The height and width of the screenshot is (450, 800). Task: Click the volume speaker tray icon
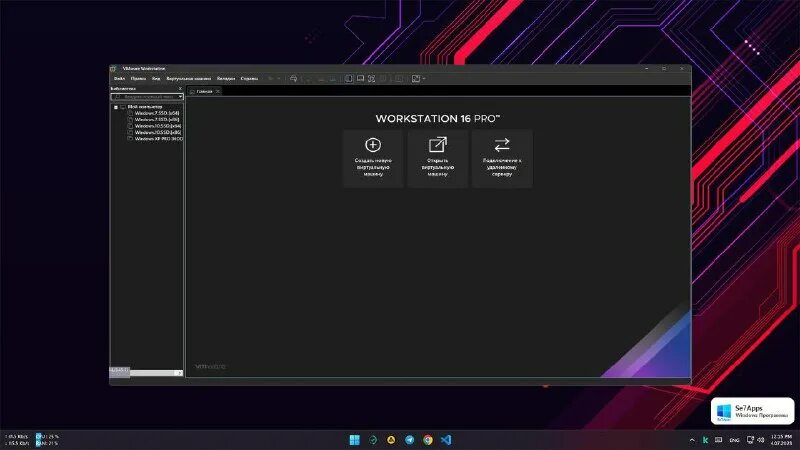point(761,440)
